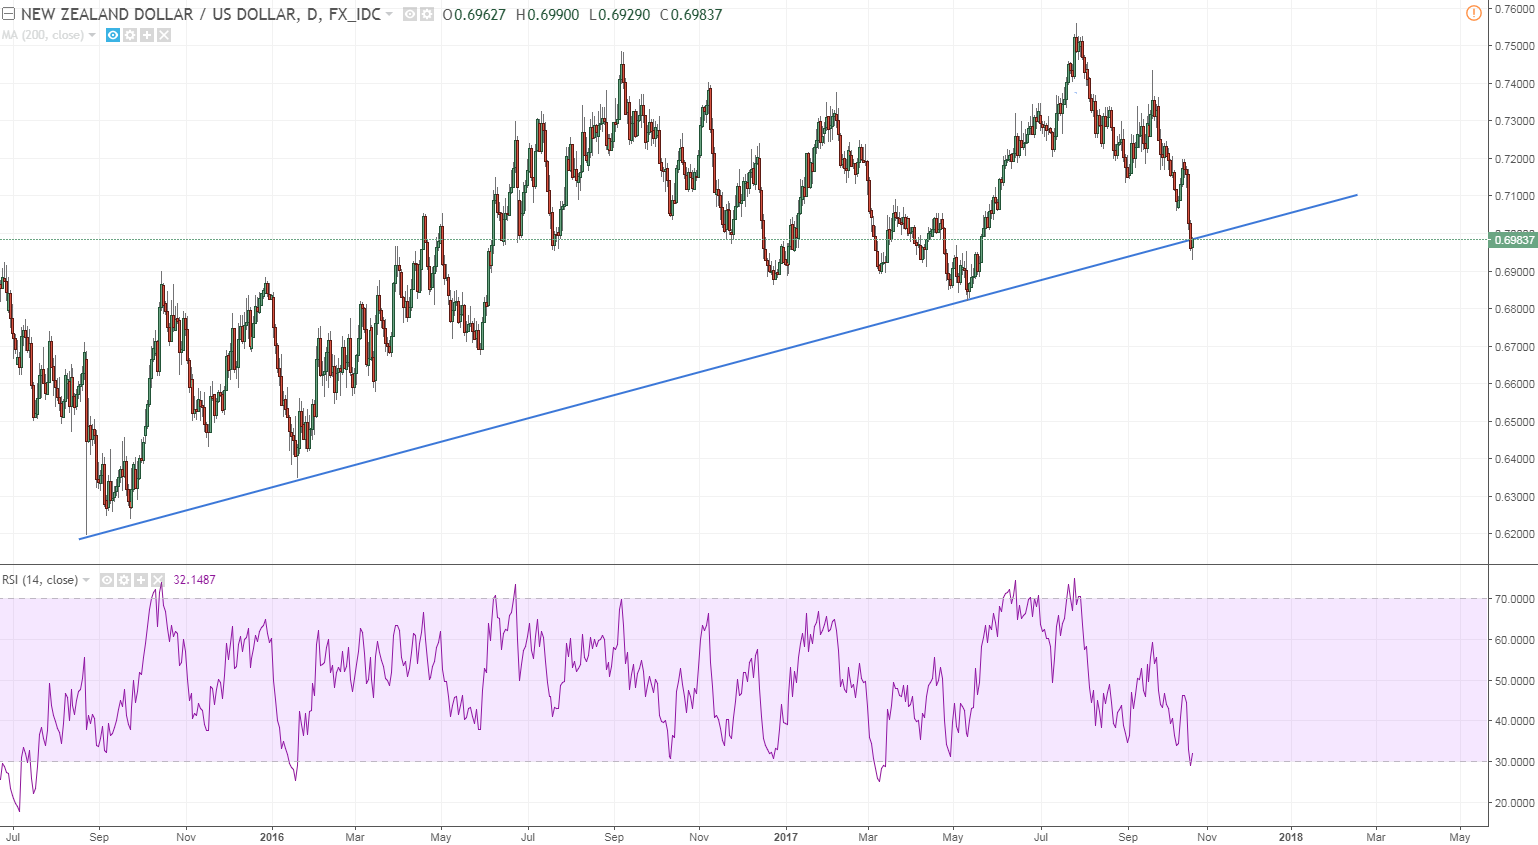The width and height of the screenshot is (1538, 845).
Task: Click the 0.75000 price axis label
Action: [x=1515, y=46]
